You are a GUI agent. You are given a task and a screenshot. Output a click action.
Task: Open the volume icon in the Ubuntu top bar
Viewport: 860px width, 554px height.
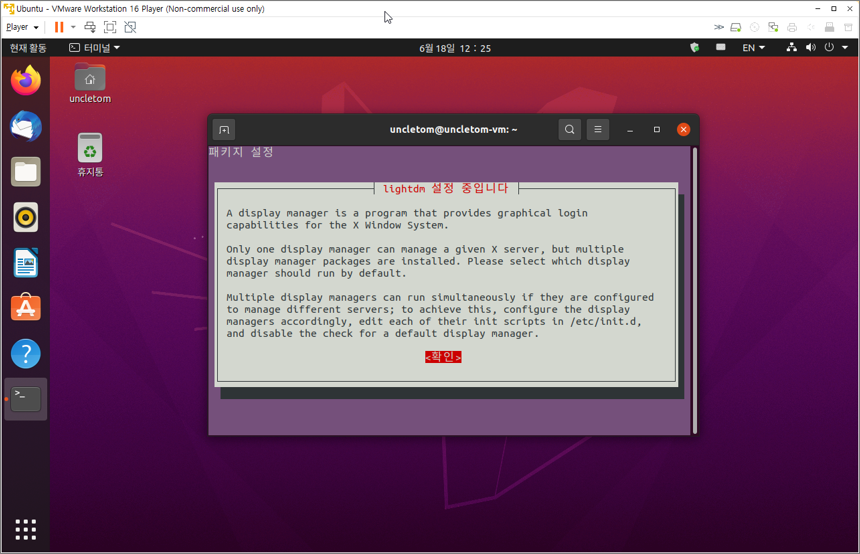[811, 48]
